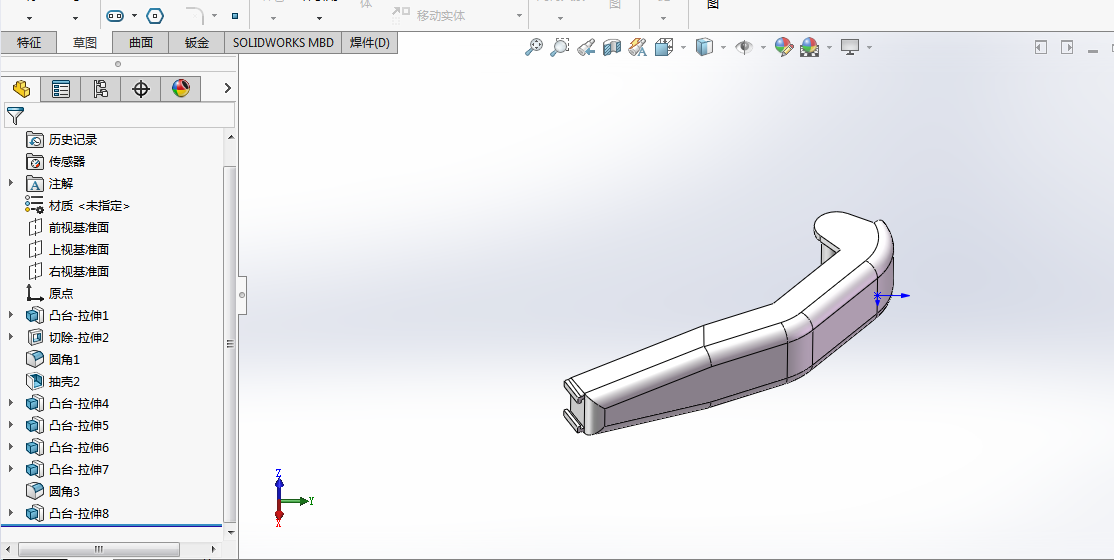Image resolution: width=1114 pixels, height=560 pixels.
Task: Click Edit Appearance color ball icon
Action: tap(784, 48)
